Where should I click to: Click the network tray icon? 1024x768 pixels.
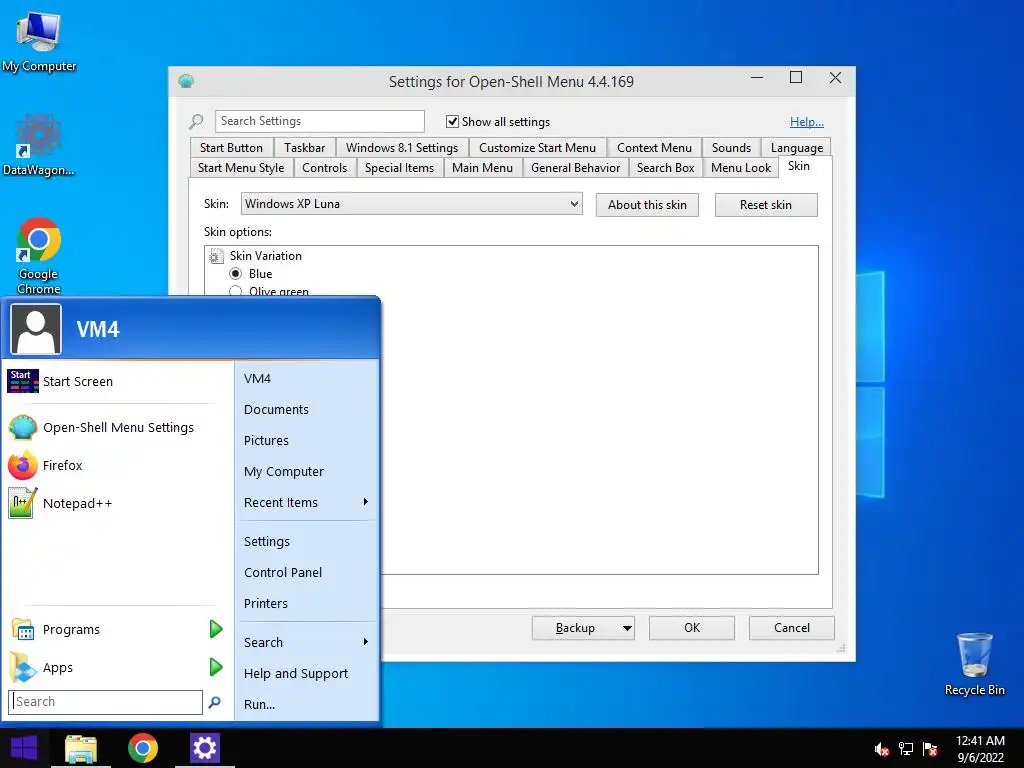tap(906, 749)
